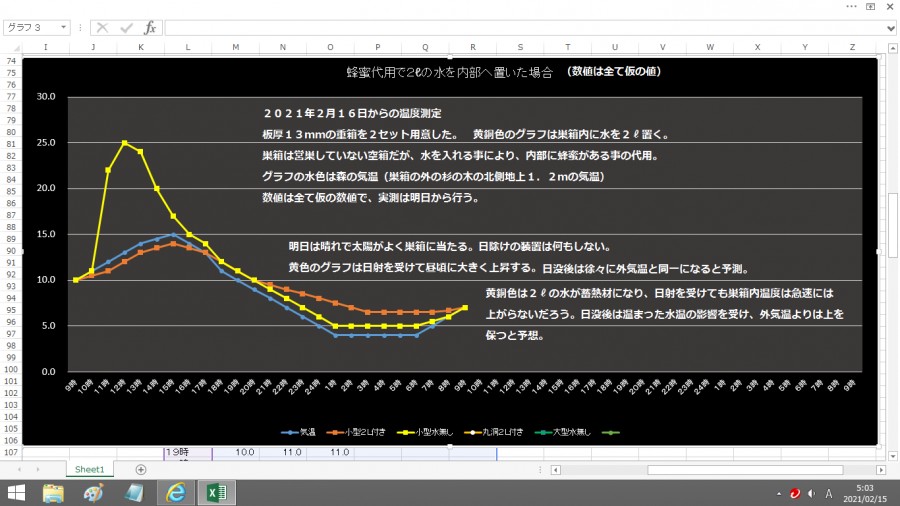Image resolution: width=900 pixels, height=506 pixels.
Task: Show hidden system tray icons
Action: [x=780, y=492]
